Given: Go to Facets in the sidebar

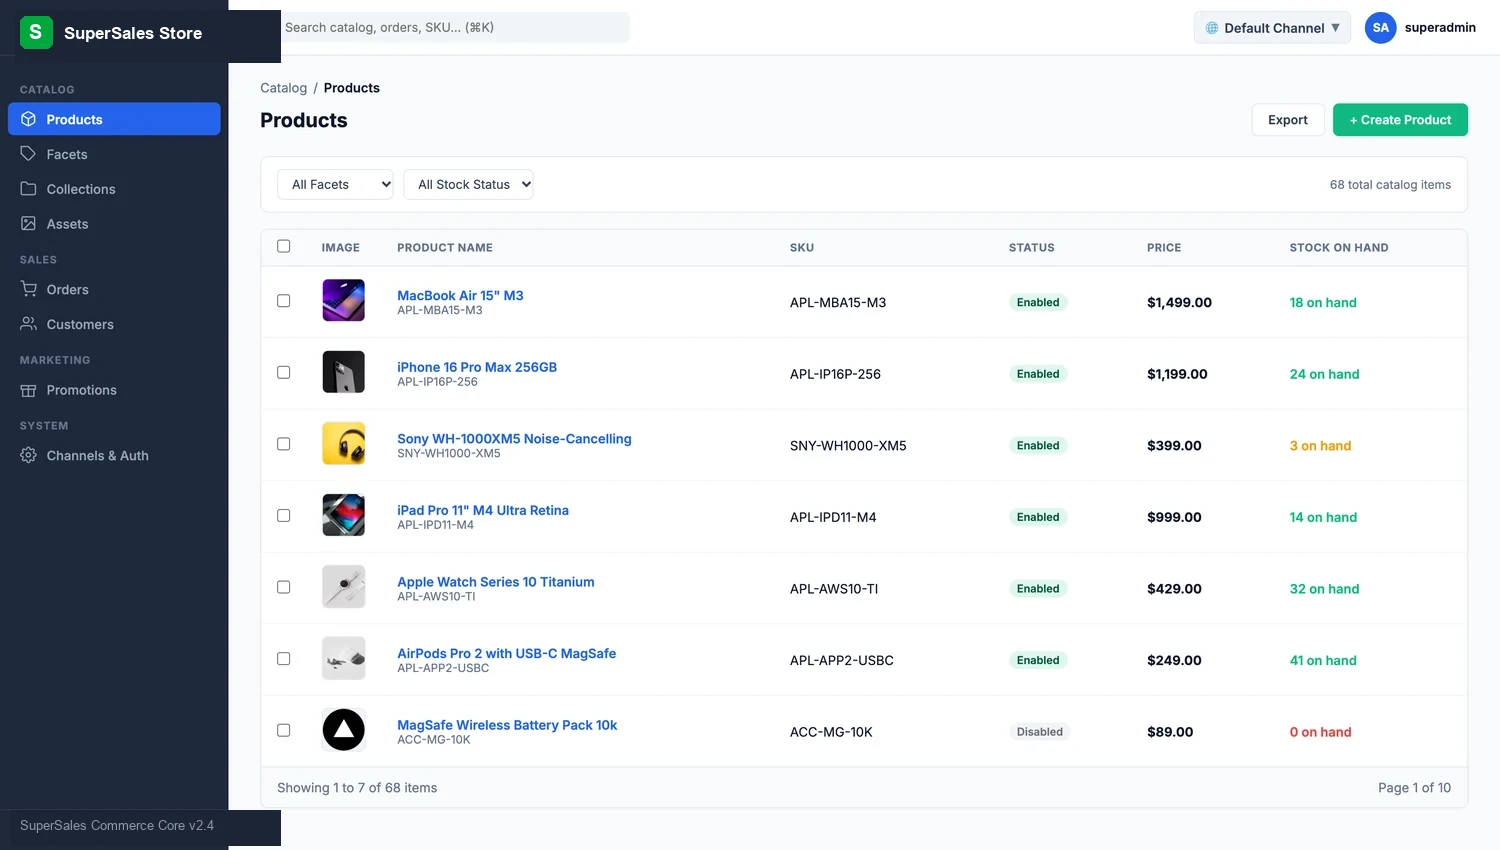Looking at the screenshot, I should [x=114, y=154].
